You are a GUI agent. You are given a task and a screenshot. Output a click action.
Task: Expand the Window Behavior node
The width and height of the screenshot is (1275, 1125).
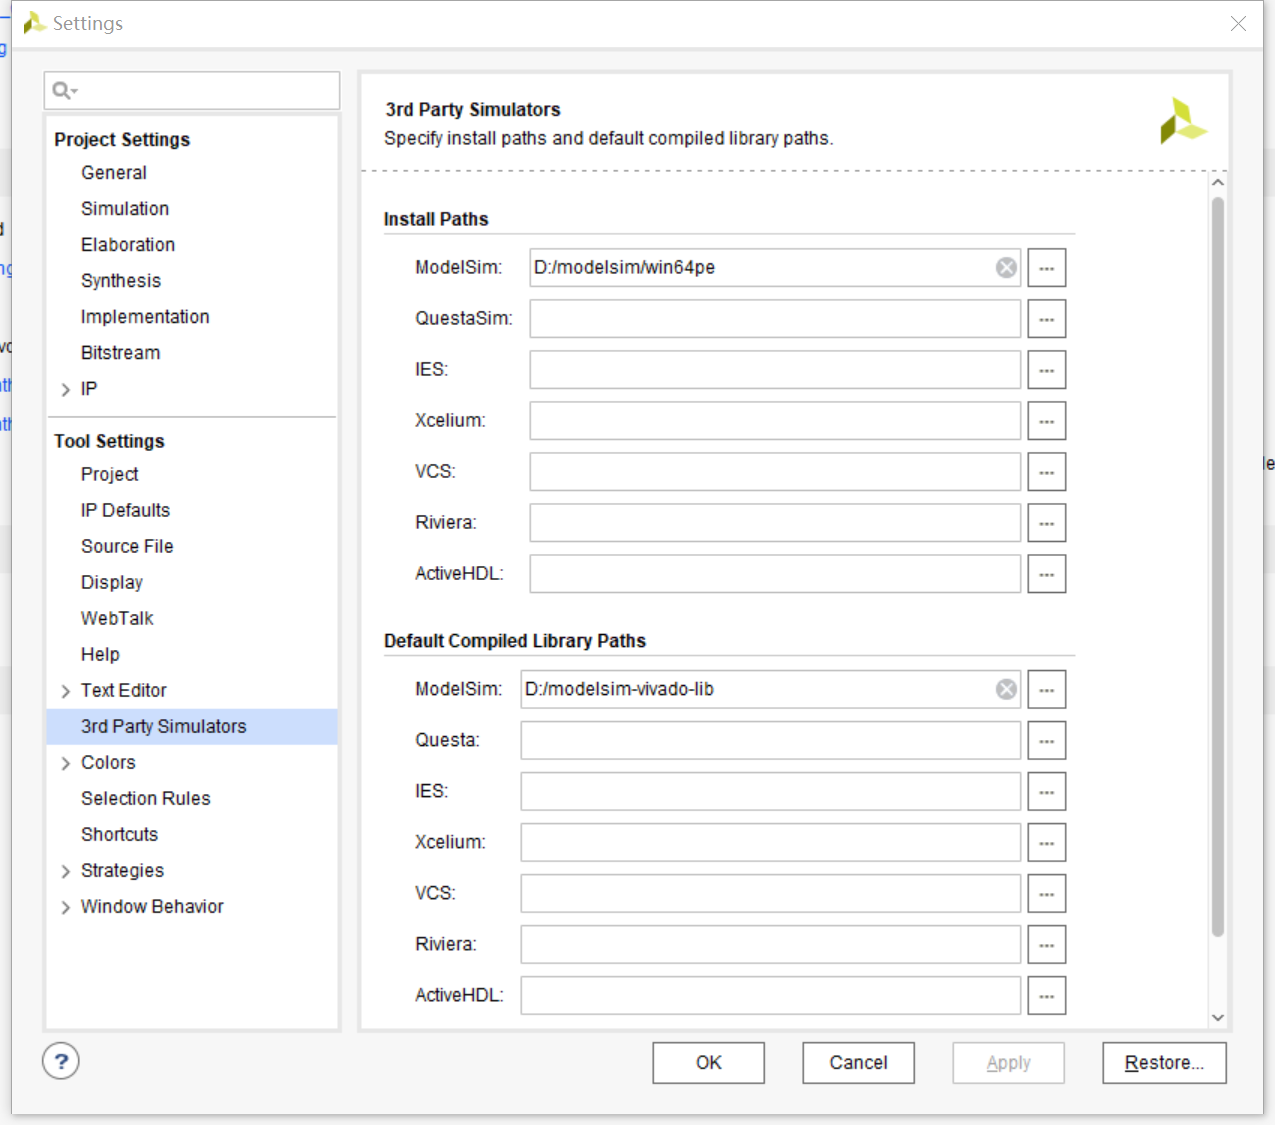pos(65,907)
